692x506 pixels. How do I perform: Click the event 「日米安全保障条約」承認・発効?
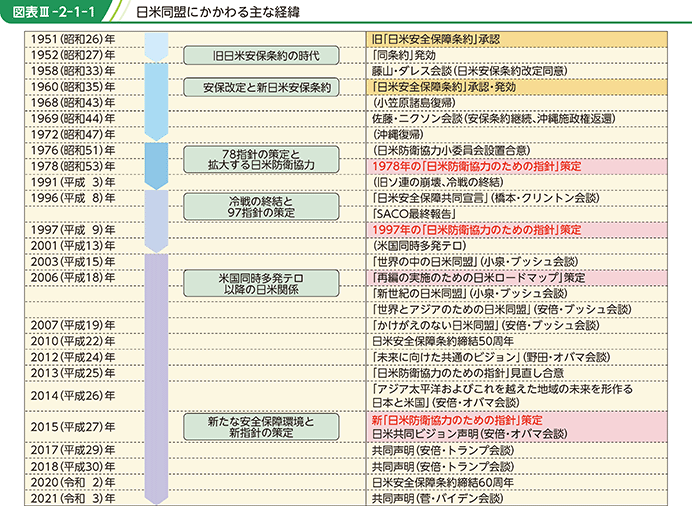444,87
